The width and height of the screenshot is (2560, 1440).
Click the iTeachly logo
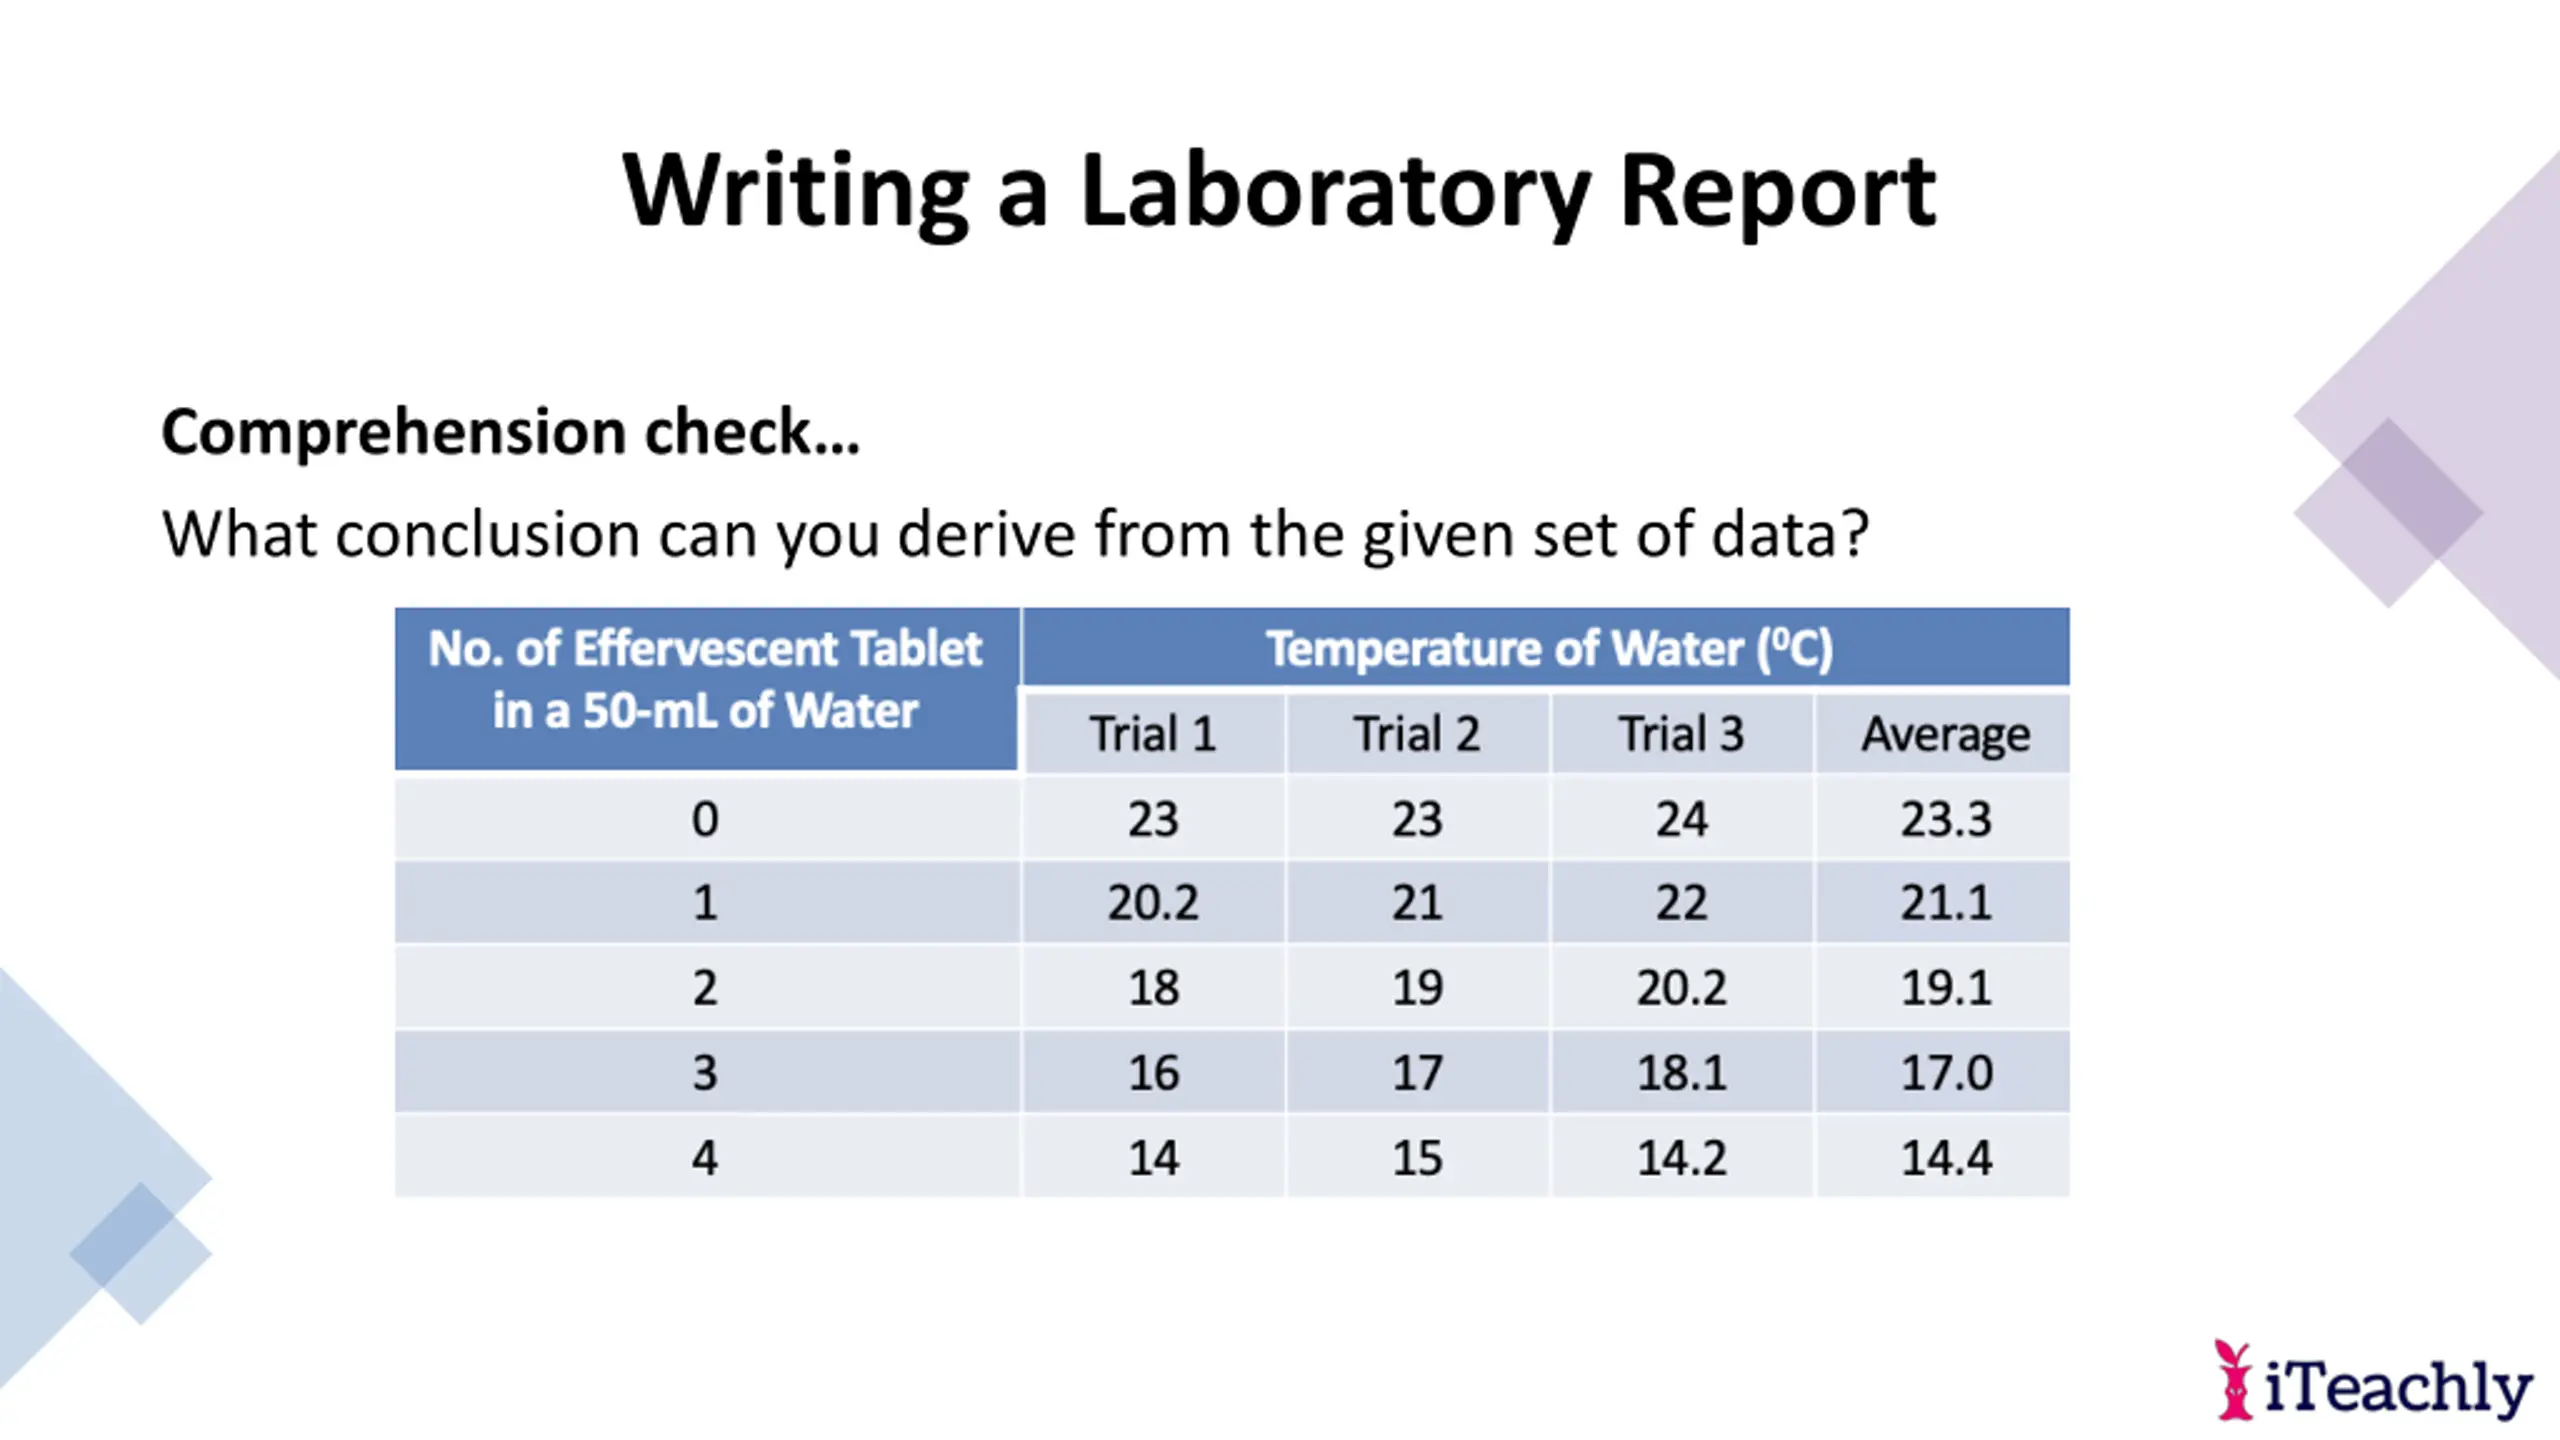click(2372, 1383)
